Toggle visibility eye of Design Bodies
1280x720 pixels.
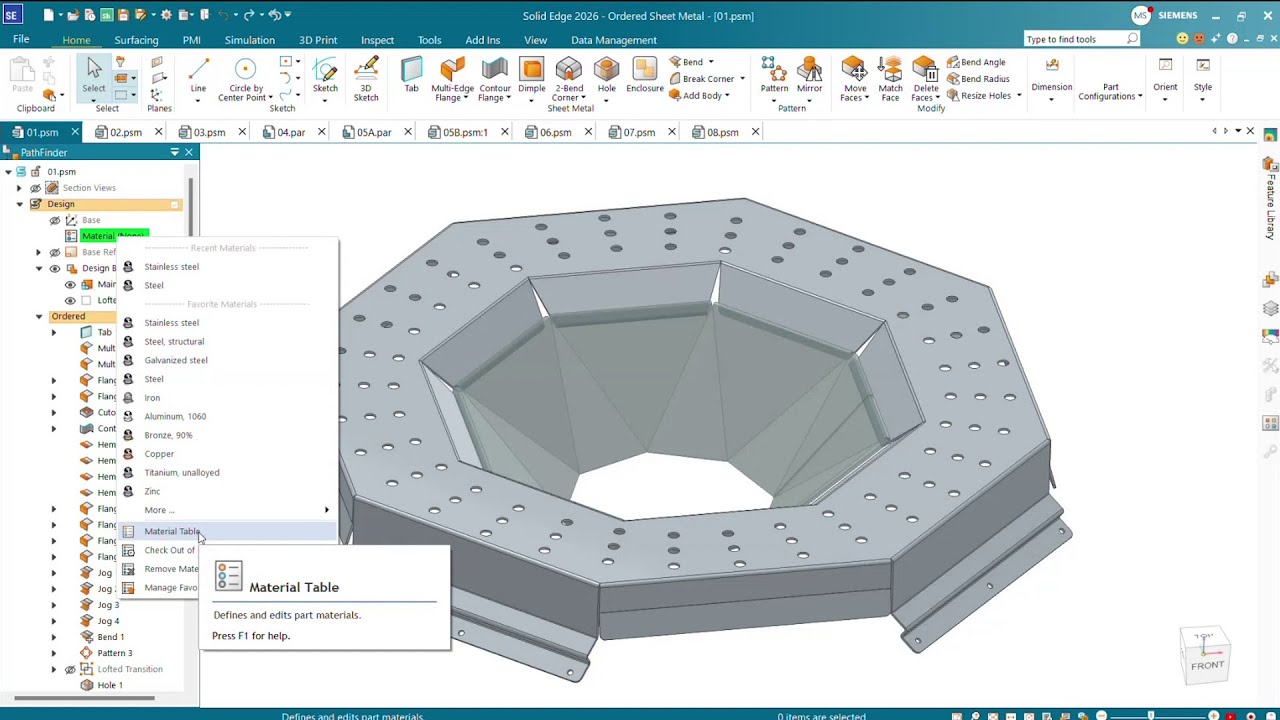coord(55,268)
